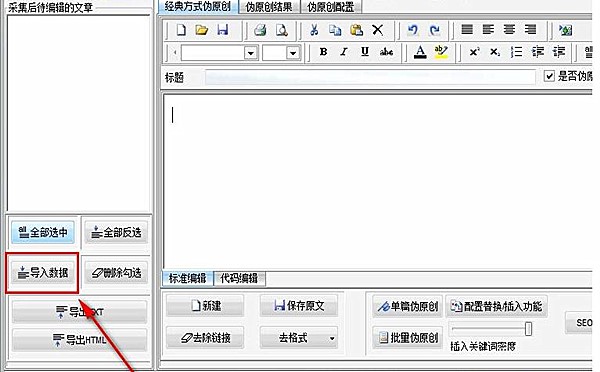Adjust the 插入关键词密度 slider handle
Viewport: 600px width, 372px height.
click(528, 329)
